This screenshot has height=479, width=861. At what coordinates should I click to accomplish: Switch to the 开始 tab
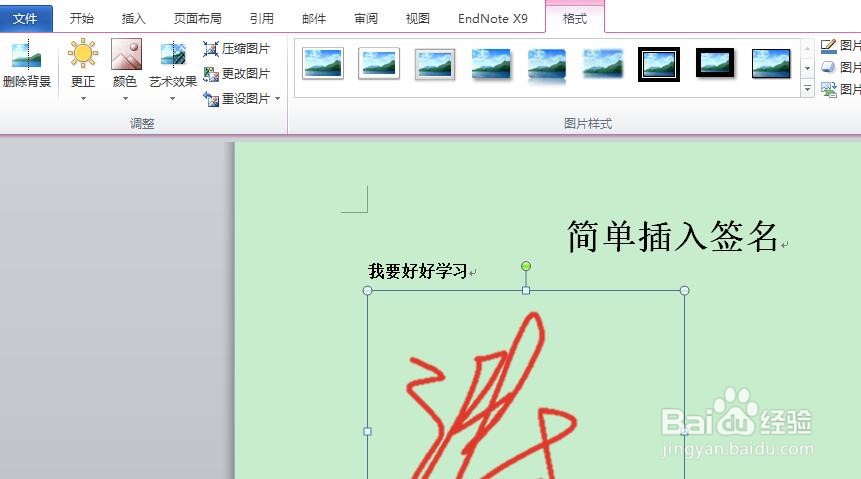tap(81, 19)
